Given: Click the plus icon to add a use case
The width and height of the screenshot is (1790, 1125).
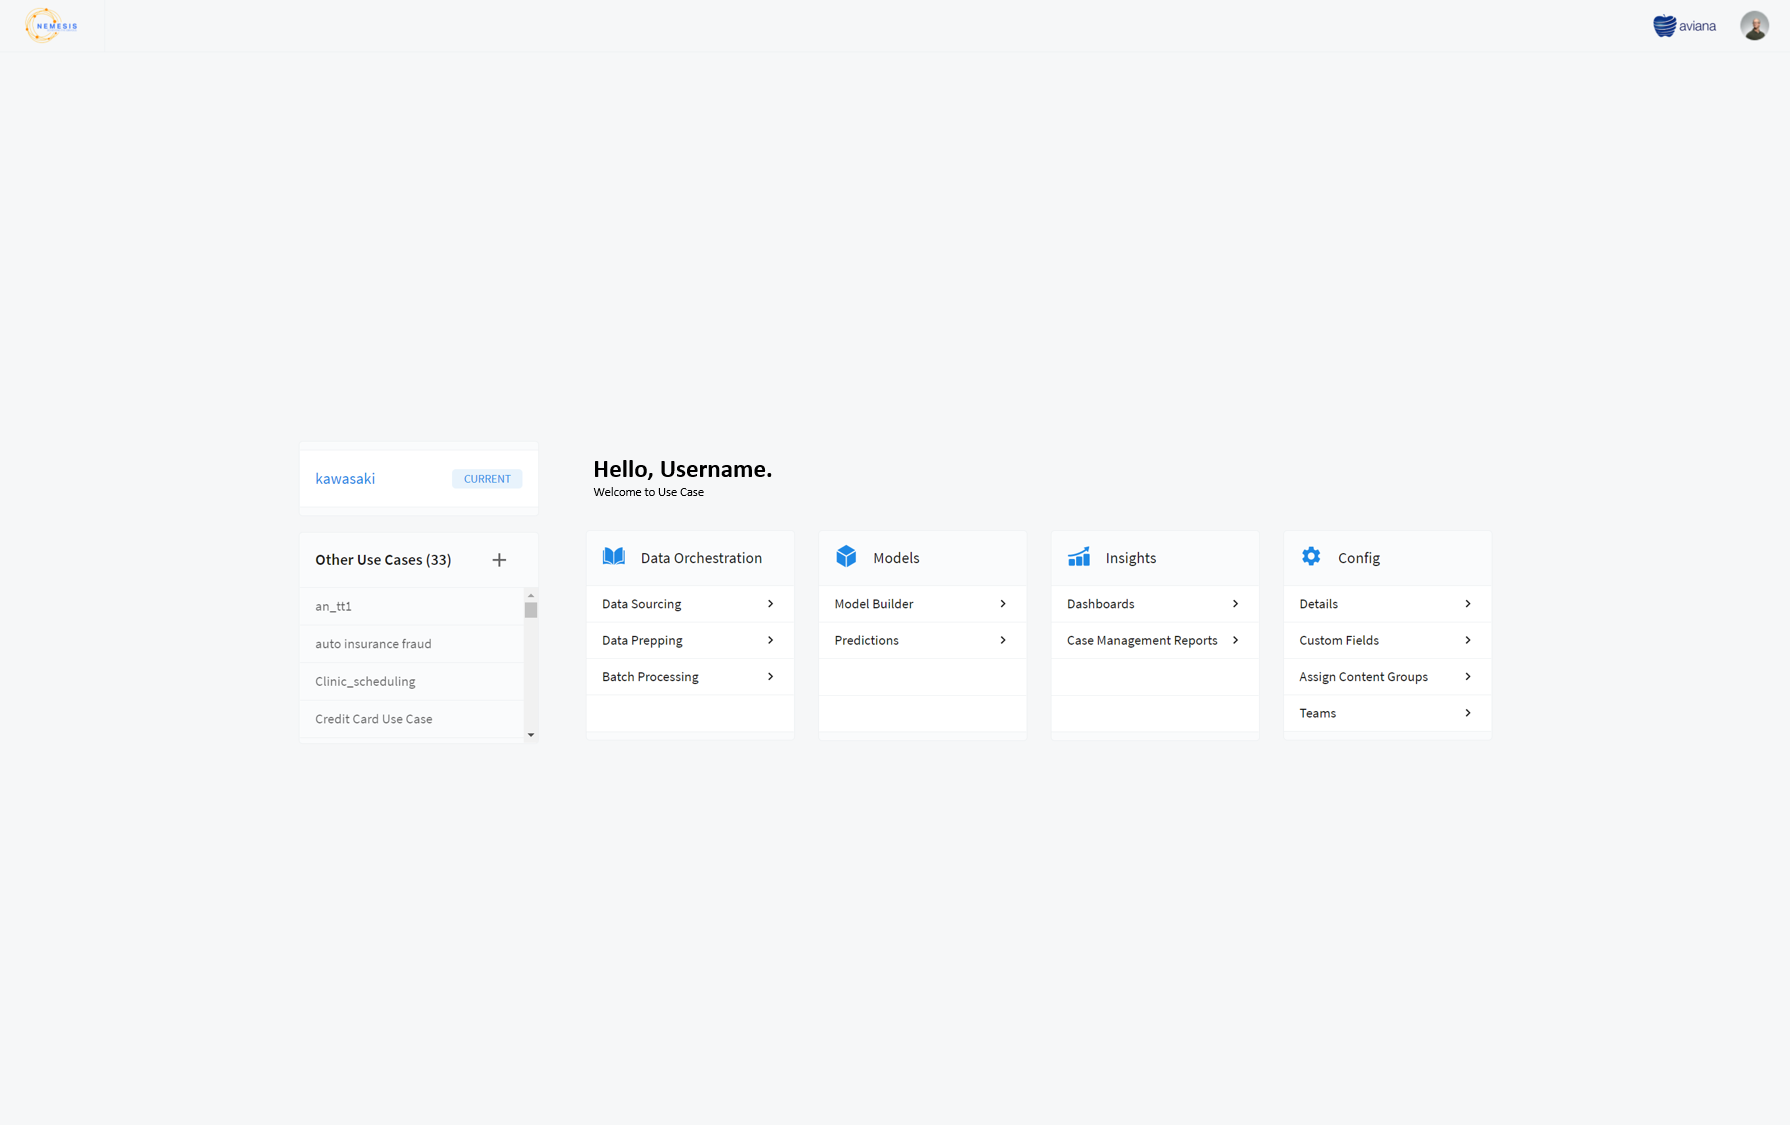Looking at the screenshot, I should pyautogui.click(x=499, y=560).
